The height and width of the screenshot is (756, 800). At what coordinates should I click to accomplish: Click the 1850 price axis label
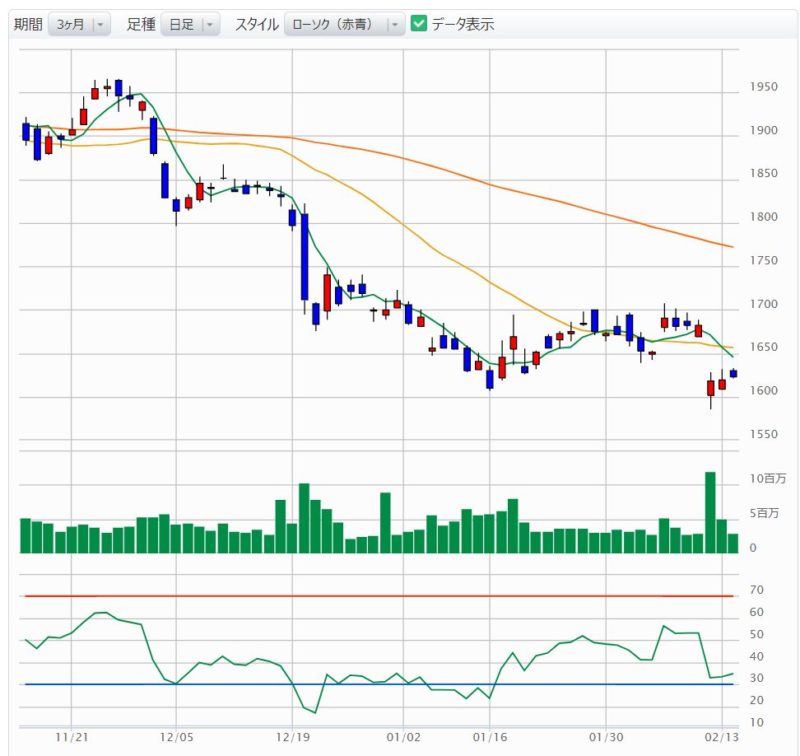pyautogui.click(x=763, y=173)
